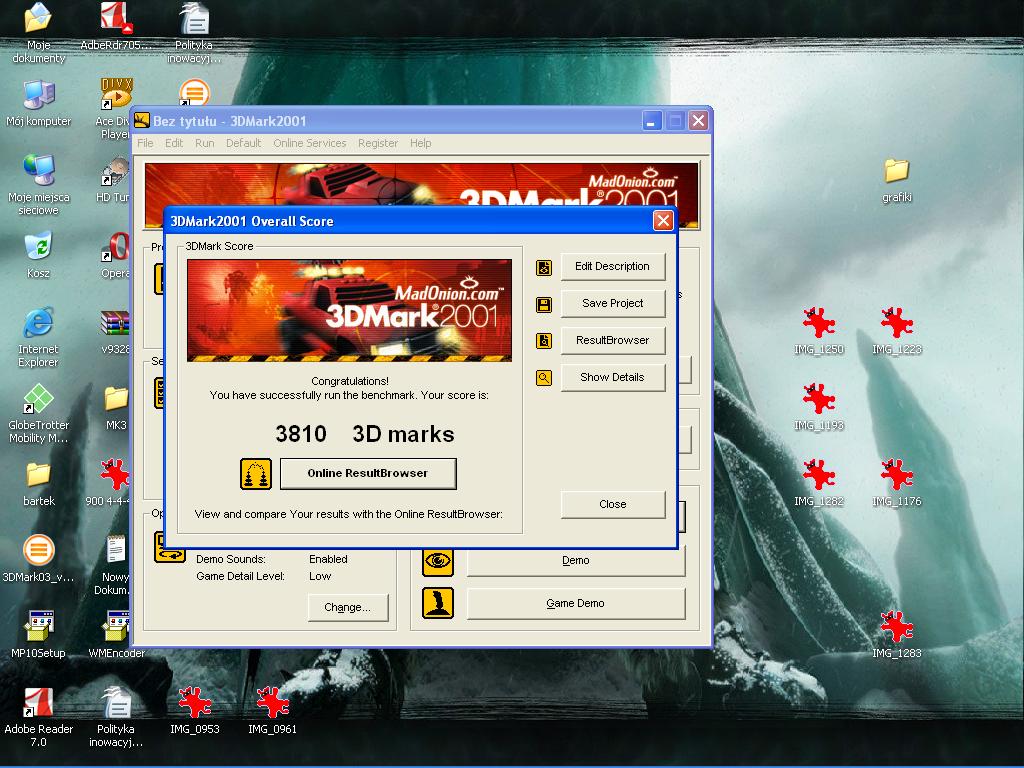The width and height of the screenshot is (1024, 768).
Task: Open the File menu in 3DMark2001
Action: 145,143
